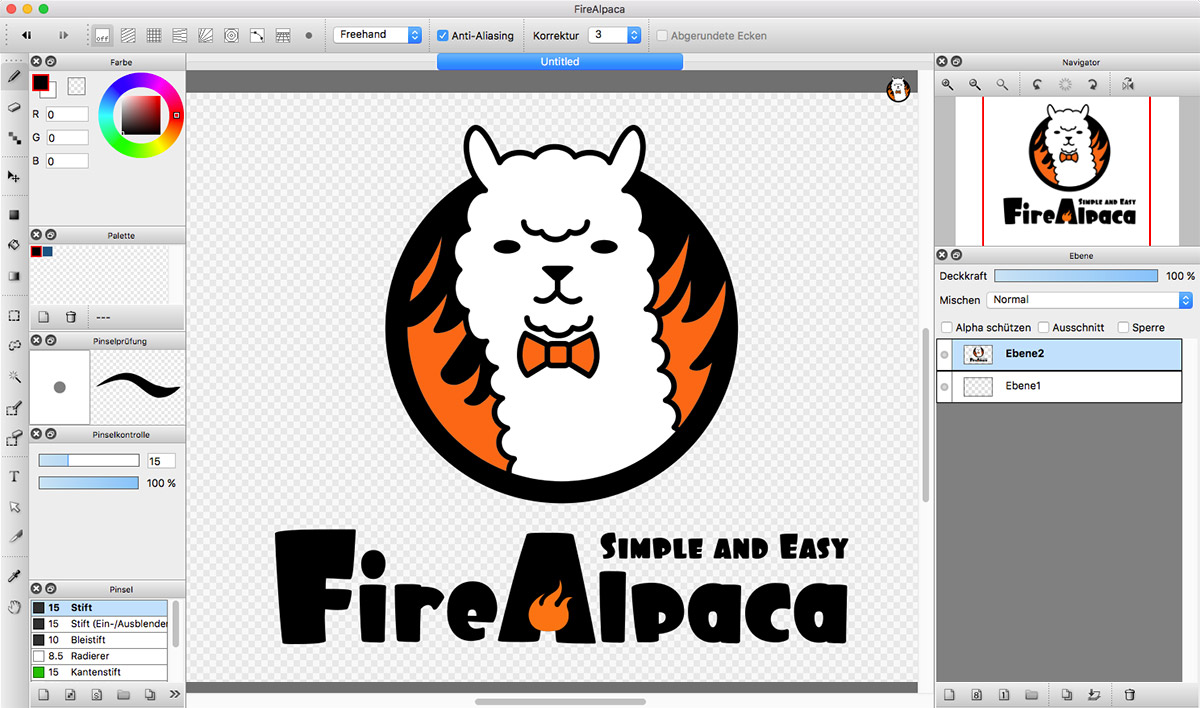Select the Divide (knife) tool
This screenshot has height=708, width=1200.
[x=14, y=537]
